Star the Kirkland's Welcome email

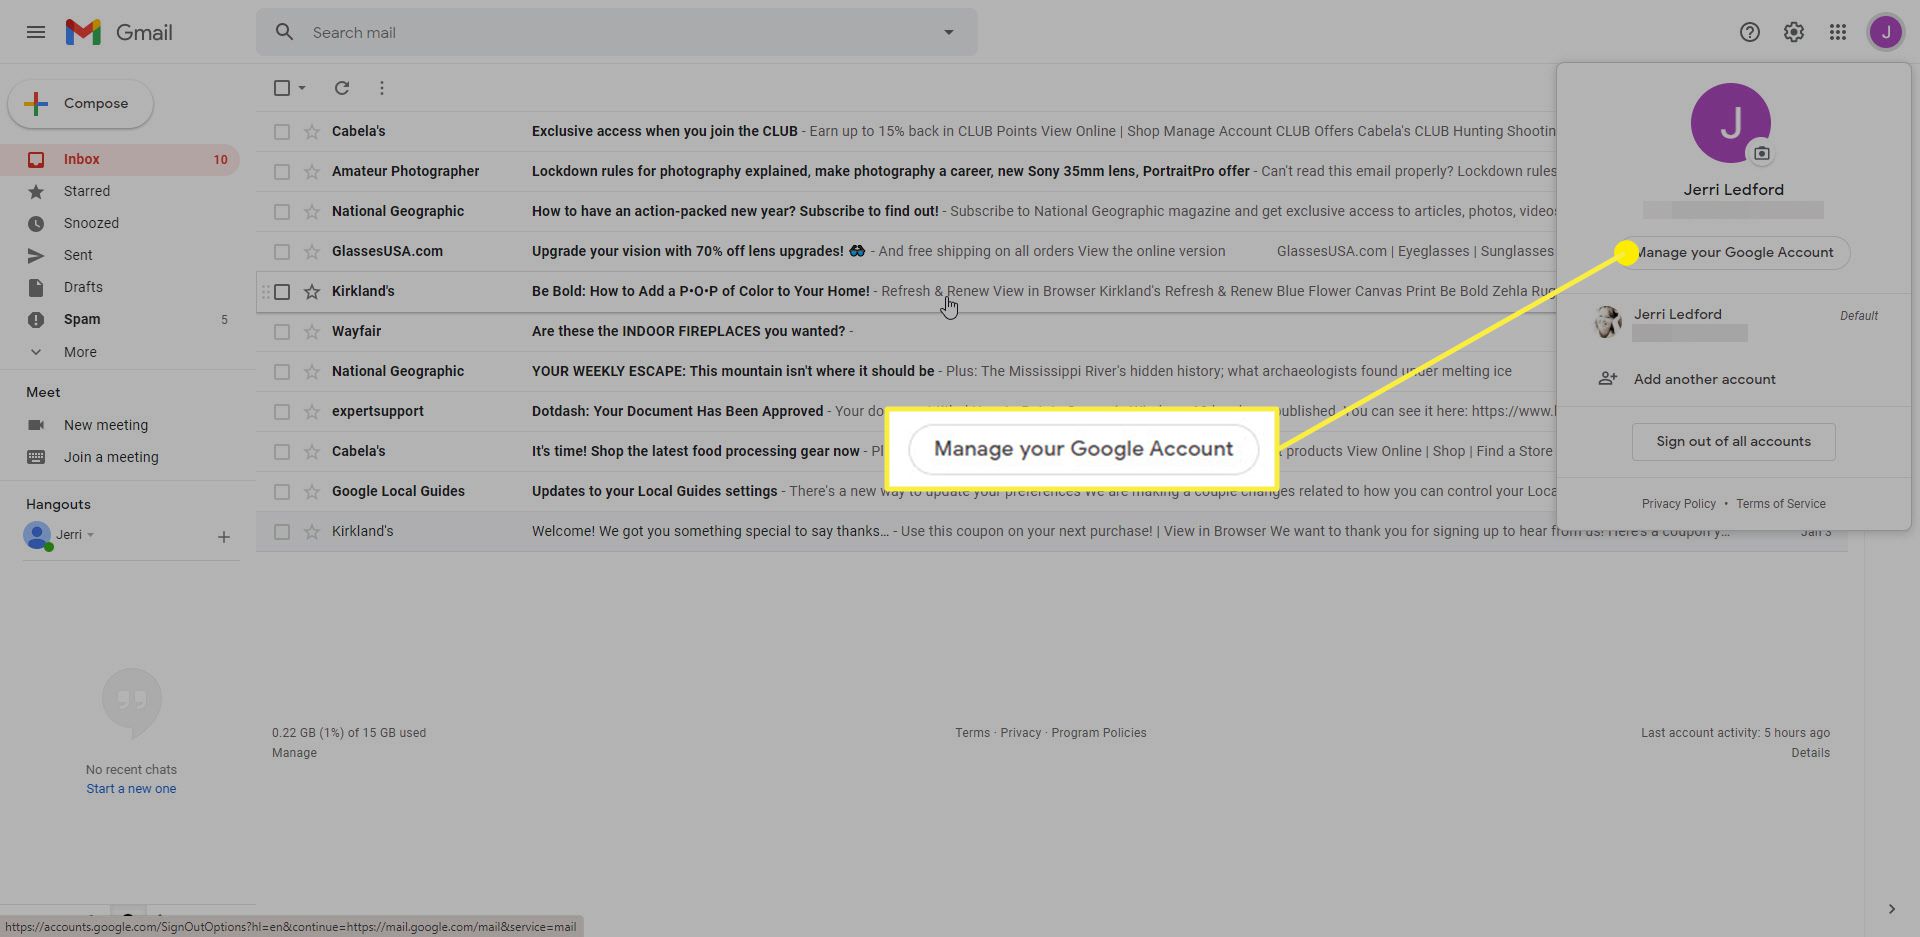pyautogui.click(x=312, y=531)
